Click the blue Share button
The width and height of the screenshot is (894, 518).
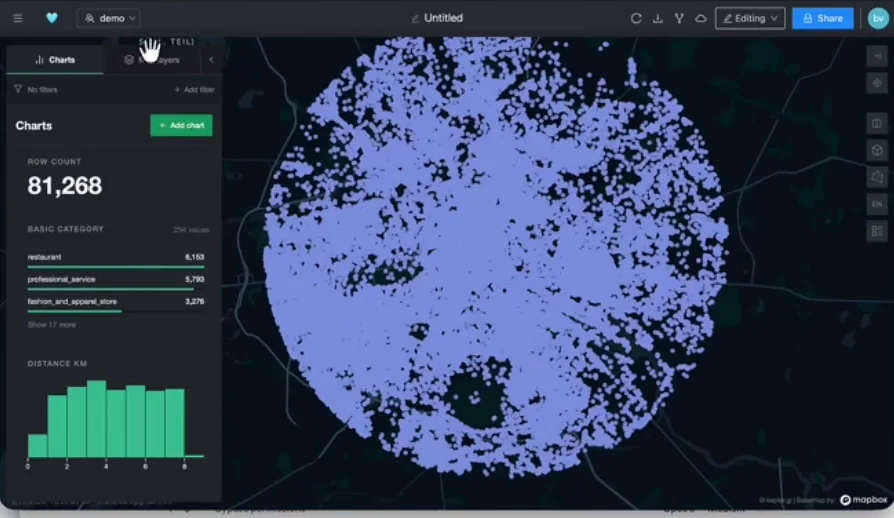tap(823, 18)
